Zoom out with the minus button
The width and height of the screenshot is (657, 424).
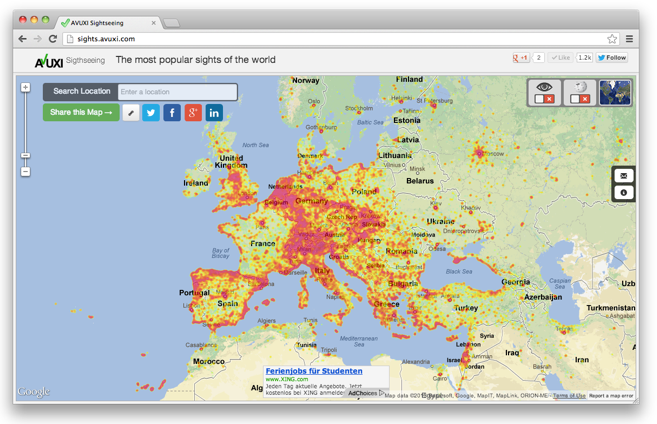point(25,172)
